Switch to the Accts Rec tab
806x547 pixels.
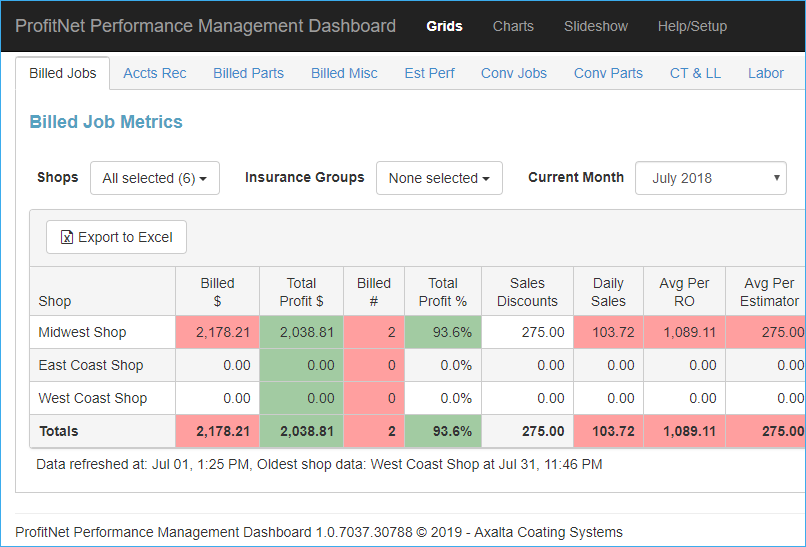point(155,73)
